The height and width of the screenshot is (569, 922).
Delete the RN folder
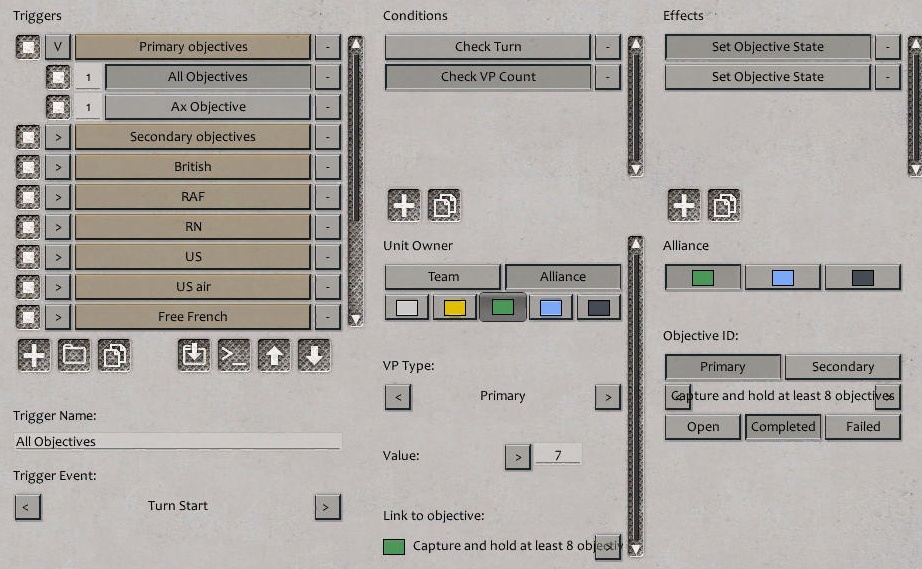328,227
